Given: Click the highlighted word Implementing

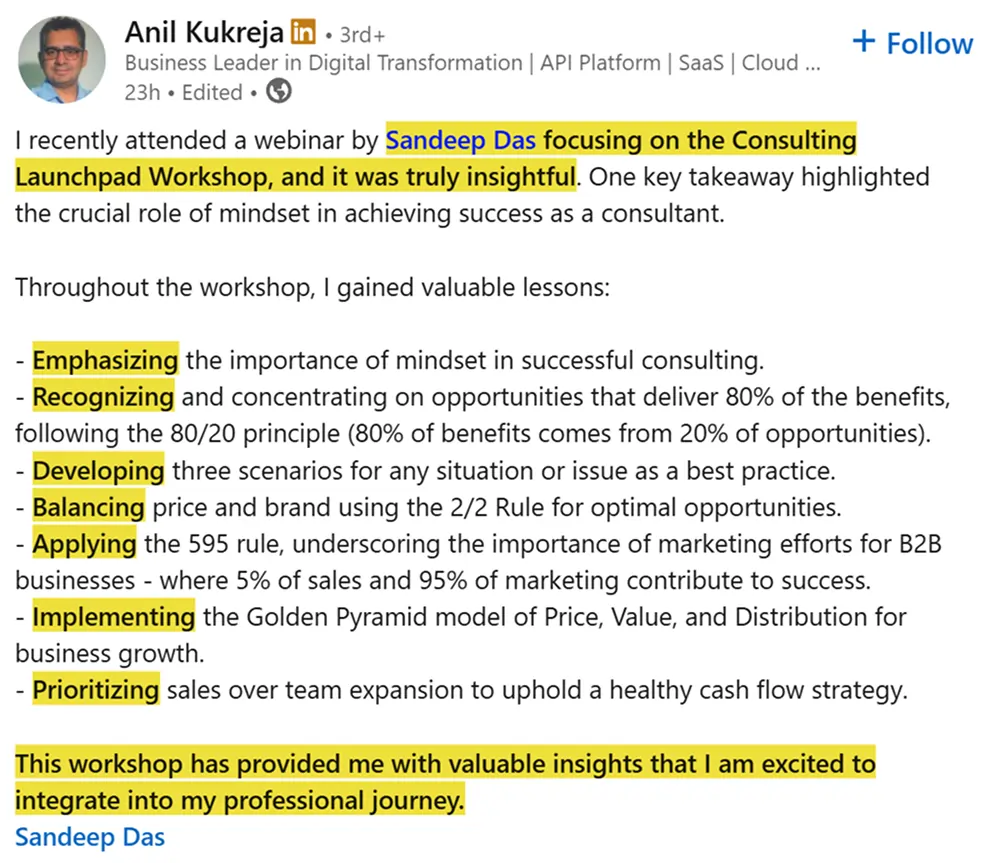Looking at the screenshot, I should (113, 617).
